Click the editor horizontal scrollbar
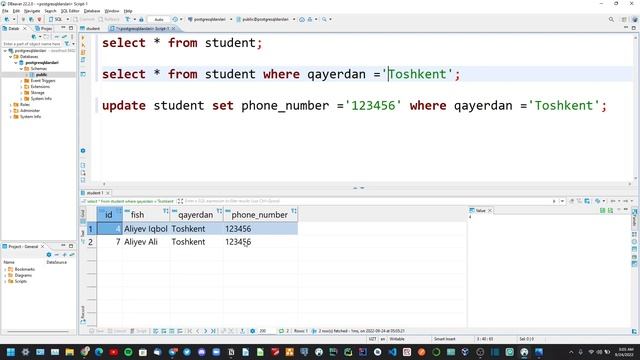The height and width of the screenshot is (360, 640). (x=367, y=184)
